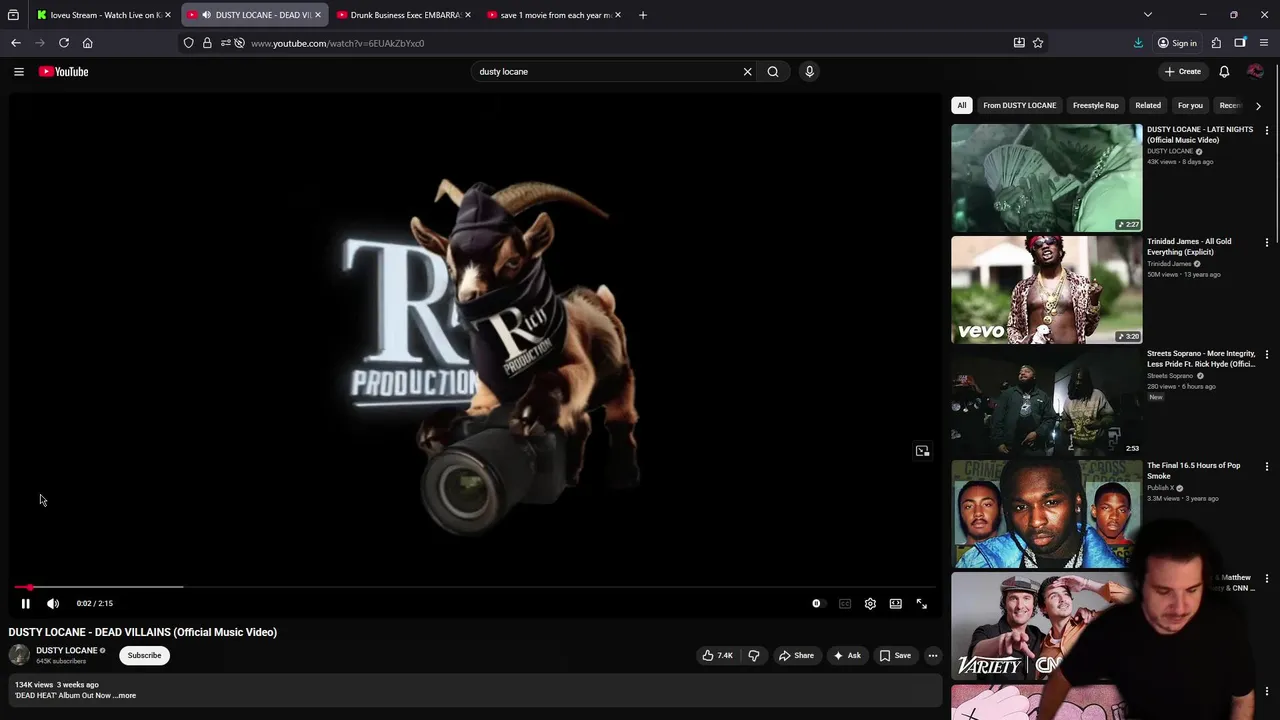
Task: Save video to a playlist
Action: 895,656
